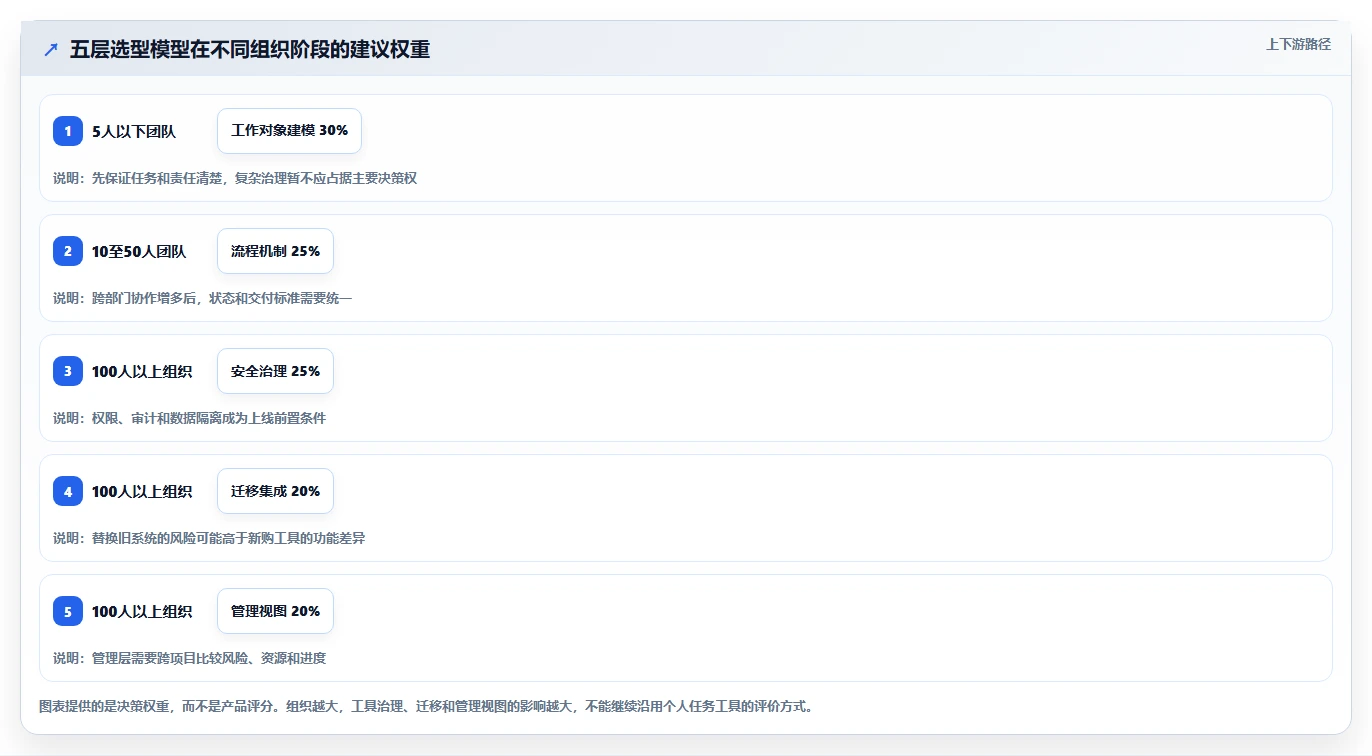Image resolution: width=1372 pixels, height=756 pixels.
Task: Click the note 替换旧系统的风险
Action: click(209, 538)
